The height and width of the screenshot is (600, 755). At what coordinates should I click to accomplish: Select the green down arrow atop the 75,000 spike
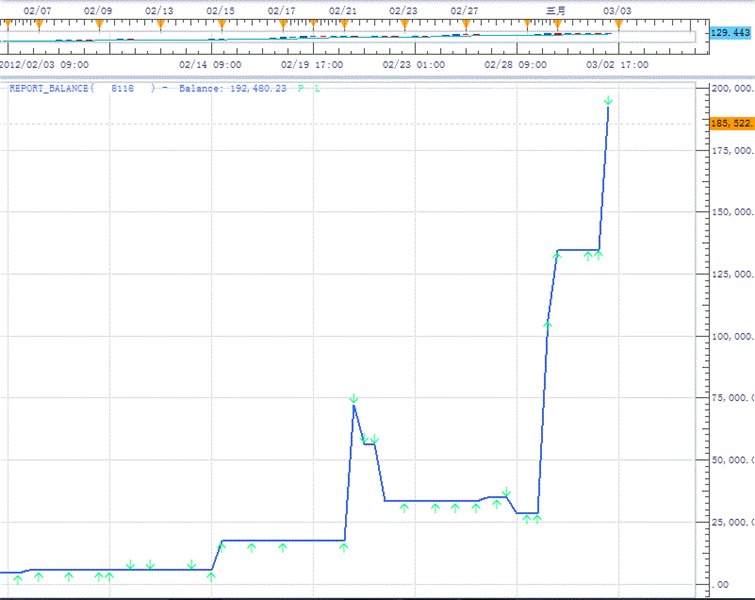354,399
